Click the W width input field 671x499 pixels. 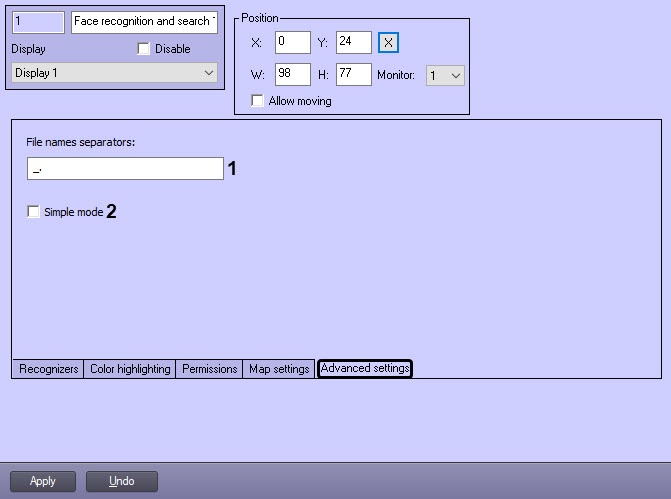[x=292, y=75]
